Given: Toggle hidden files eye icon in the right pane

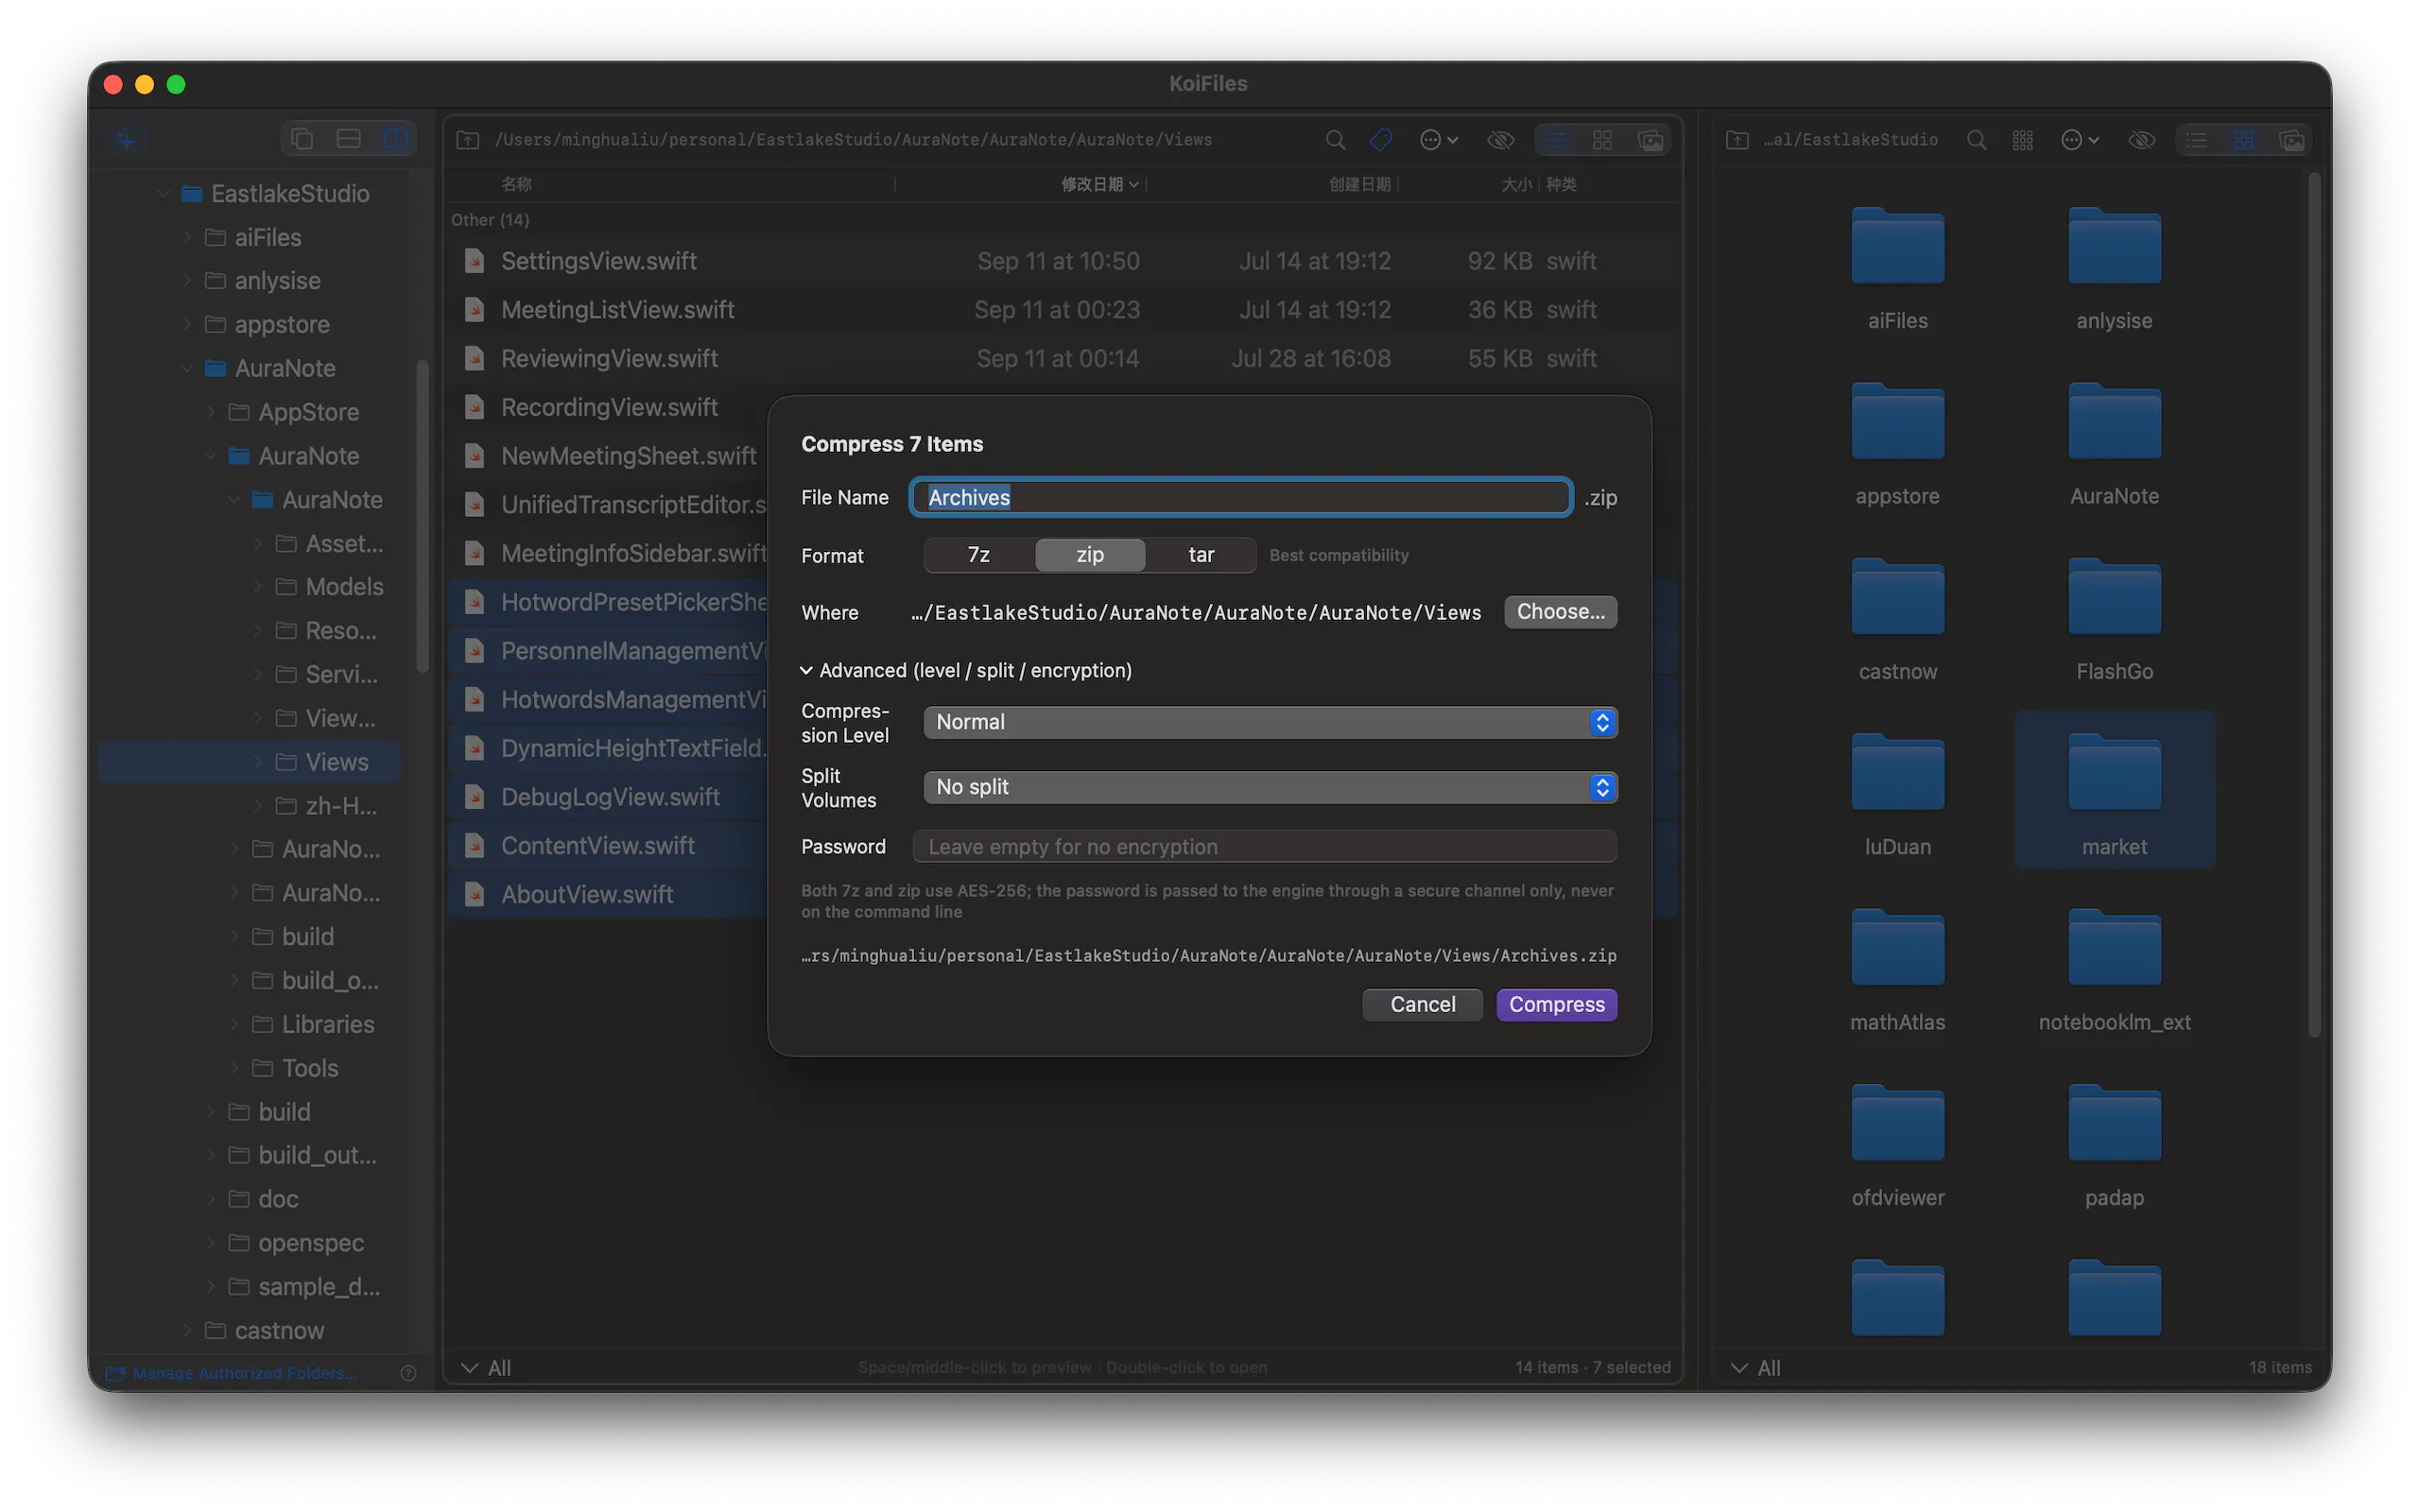Looking at the screenshot, I should pyautogui.click(x=2141, y=140).
